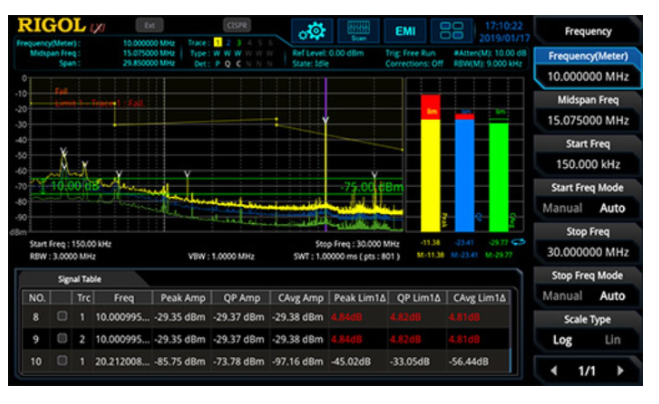Viewport: 659px width, 404px height.
Task: Click the Freq column header
Action: click(124, 298)
